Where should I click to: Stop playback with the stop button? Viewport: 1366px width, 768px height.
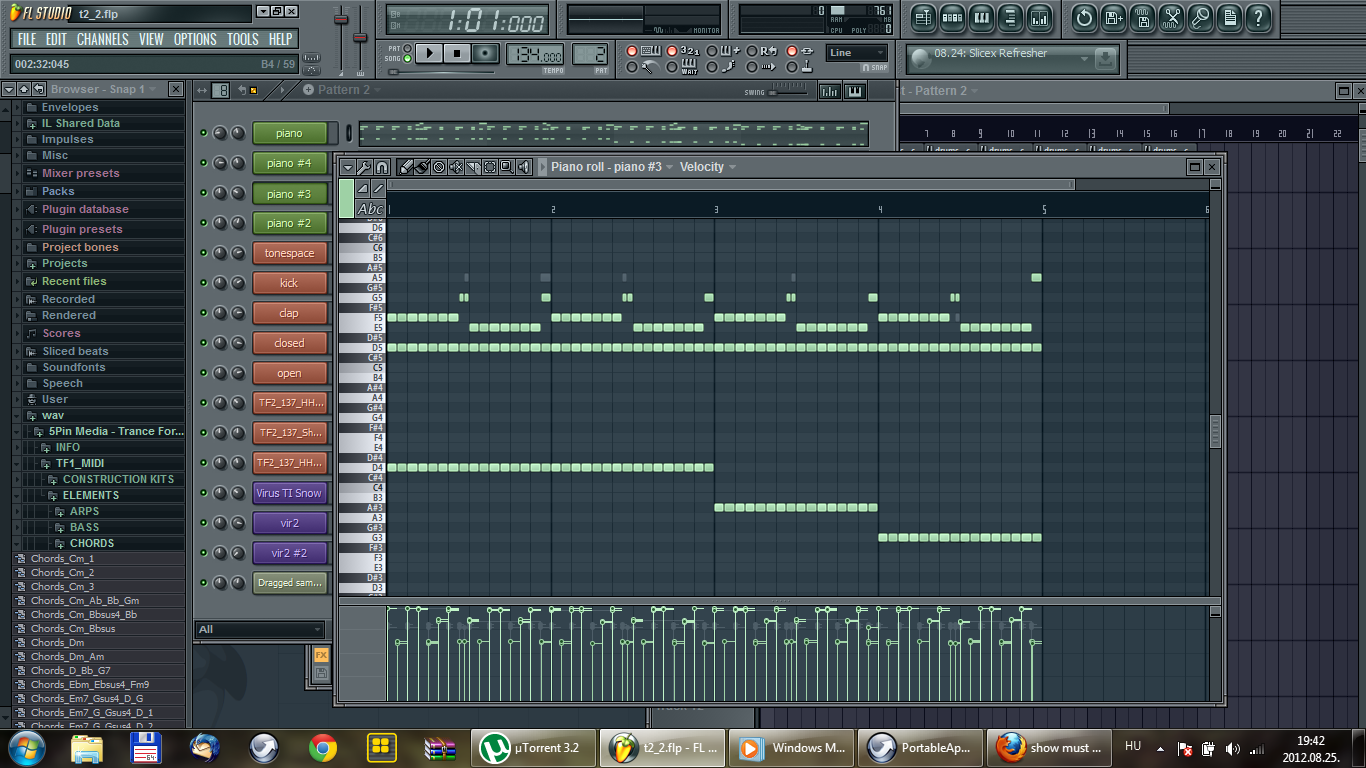coord(457,53)
